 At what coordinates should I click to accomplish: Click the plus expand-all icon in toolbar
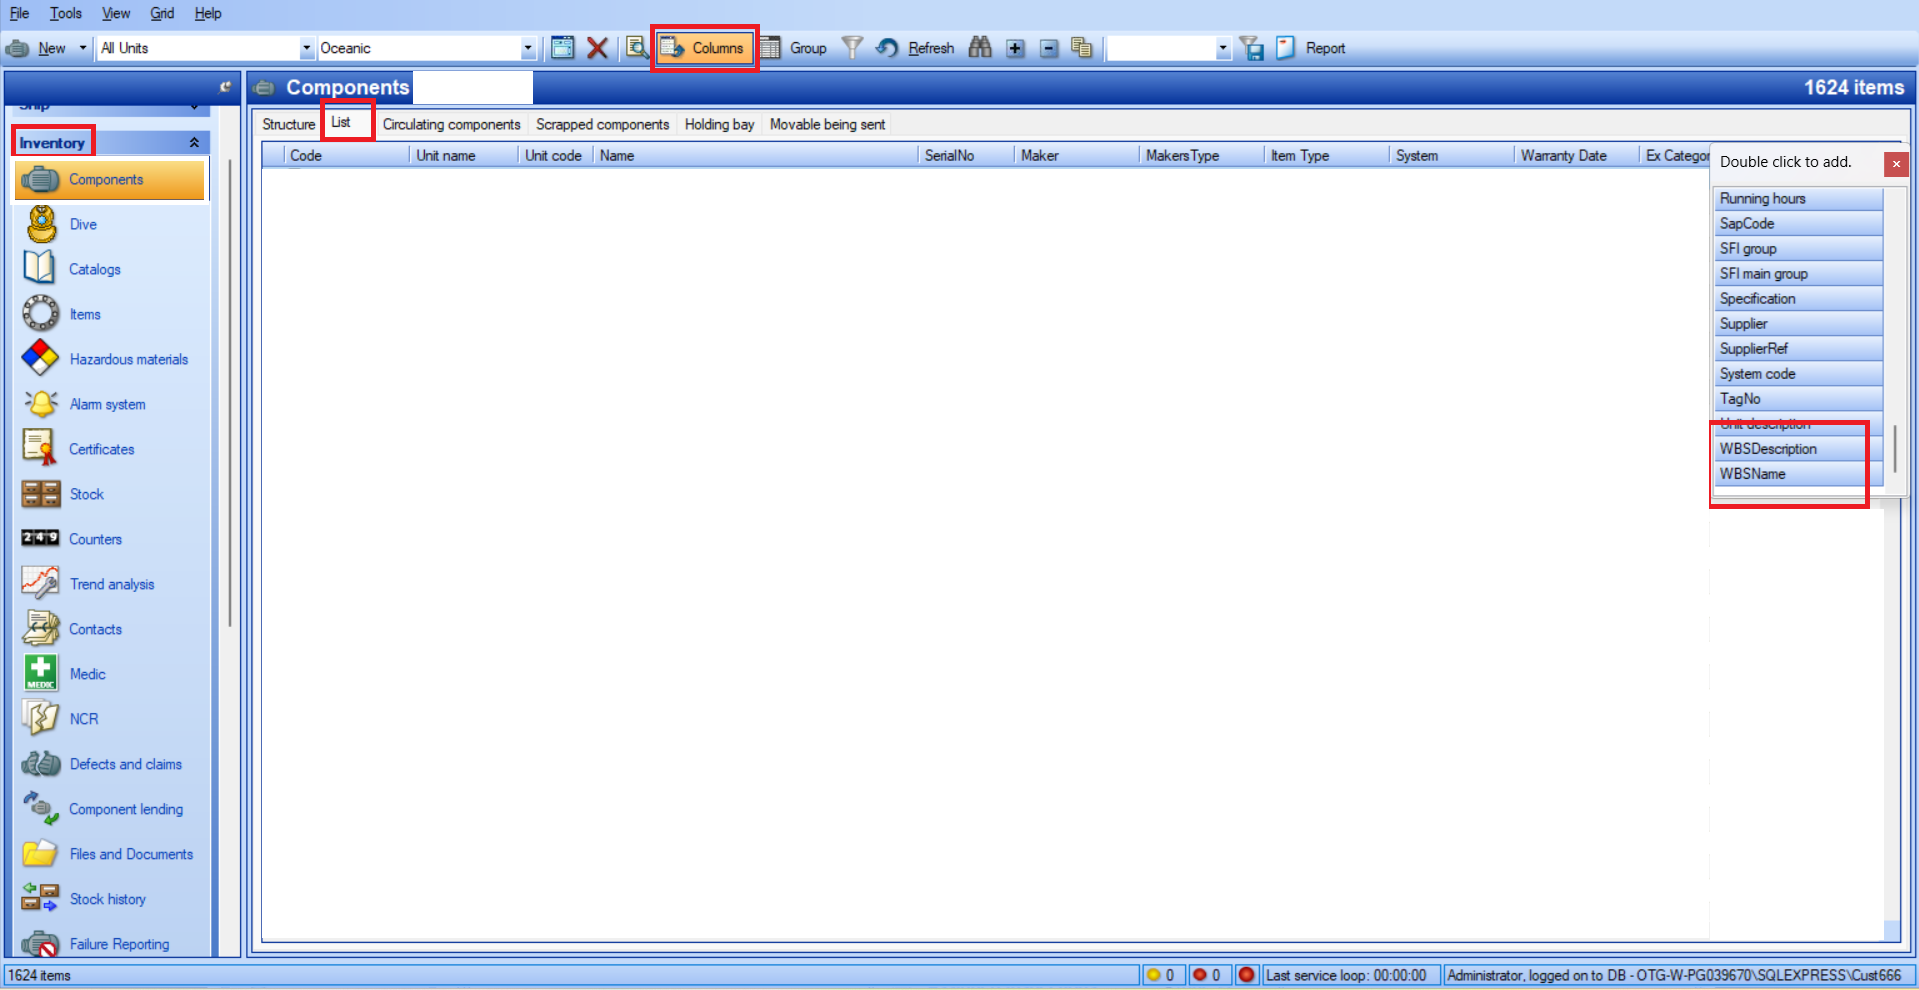tap(1015, 48)
